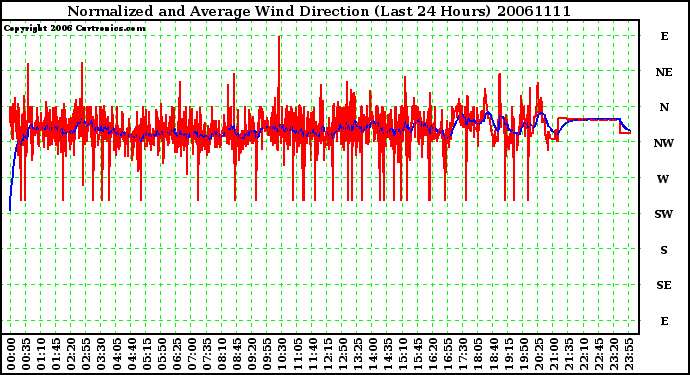Select the 'N' direction axis label
This screenshot has height=375, width=690.
664,107
